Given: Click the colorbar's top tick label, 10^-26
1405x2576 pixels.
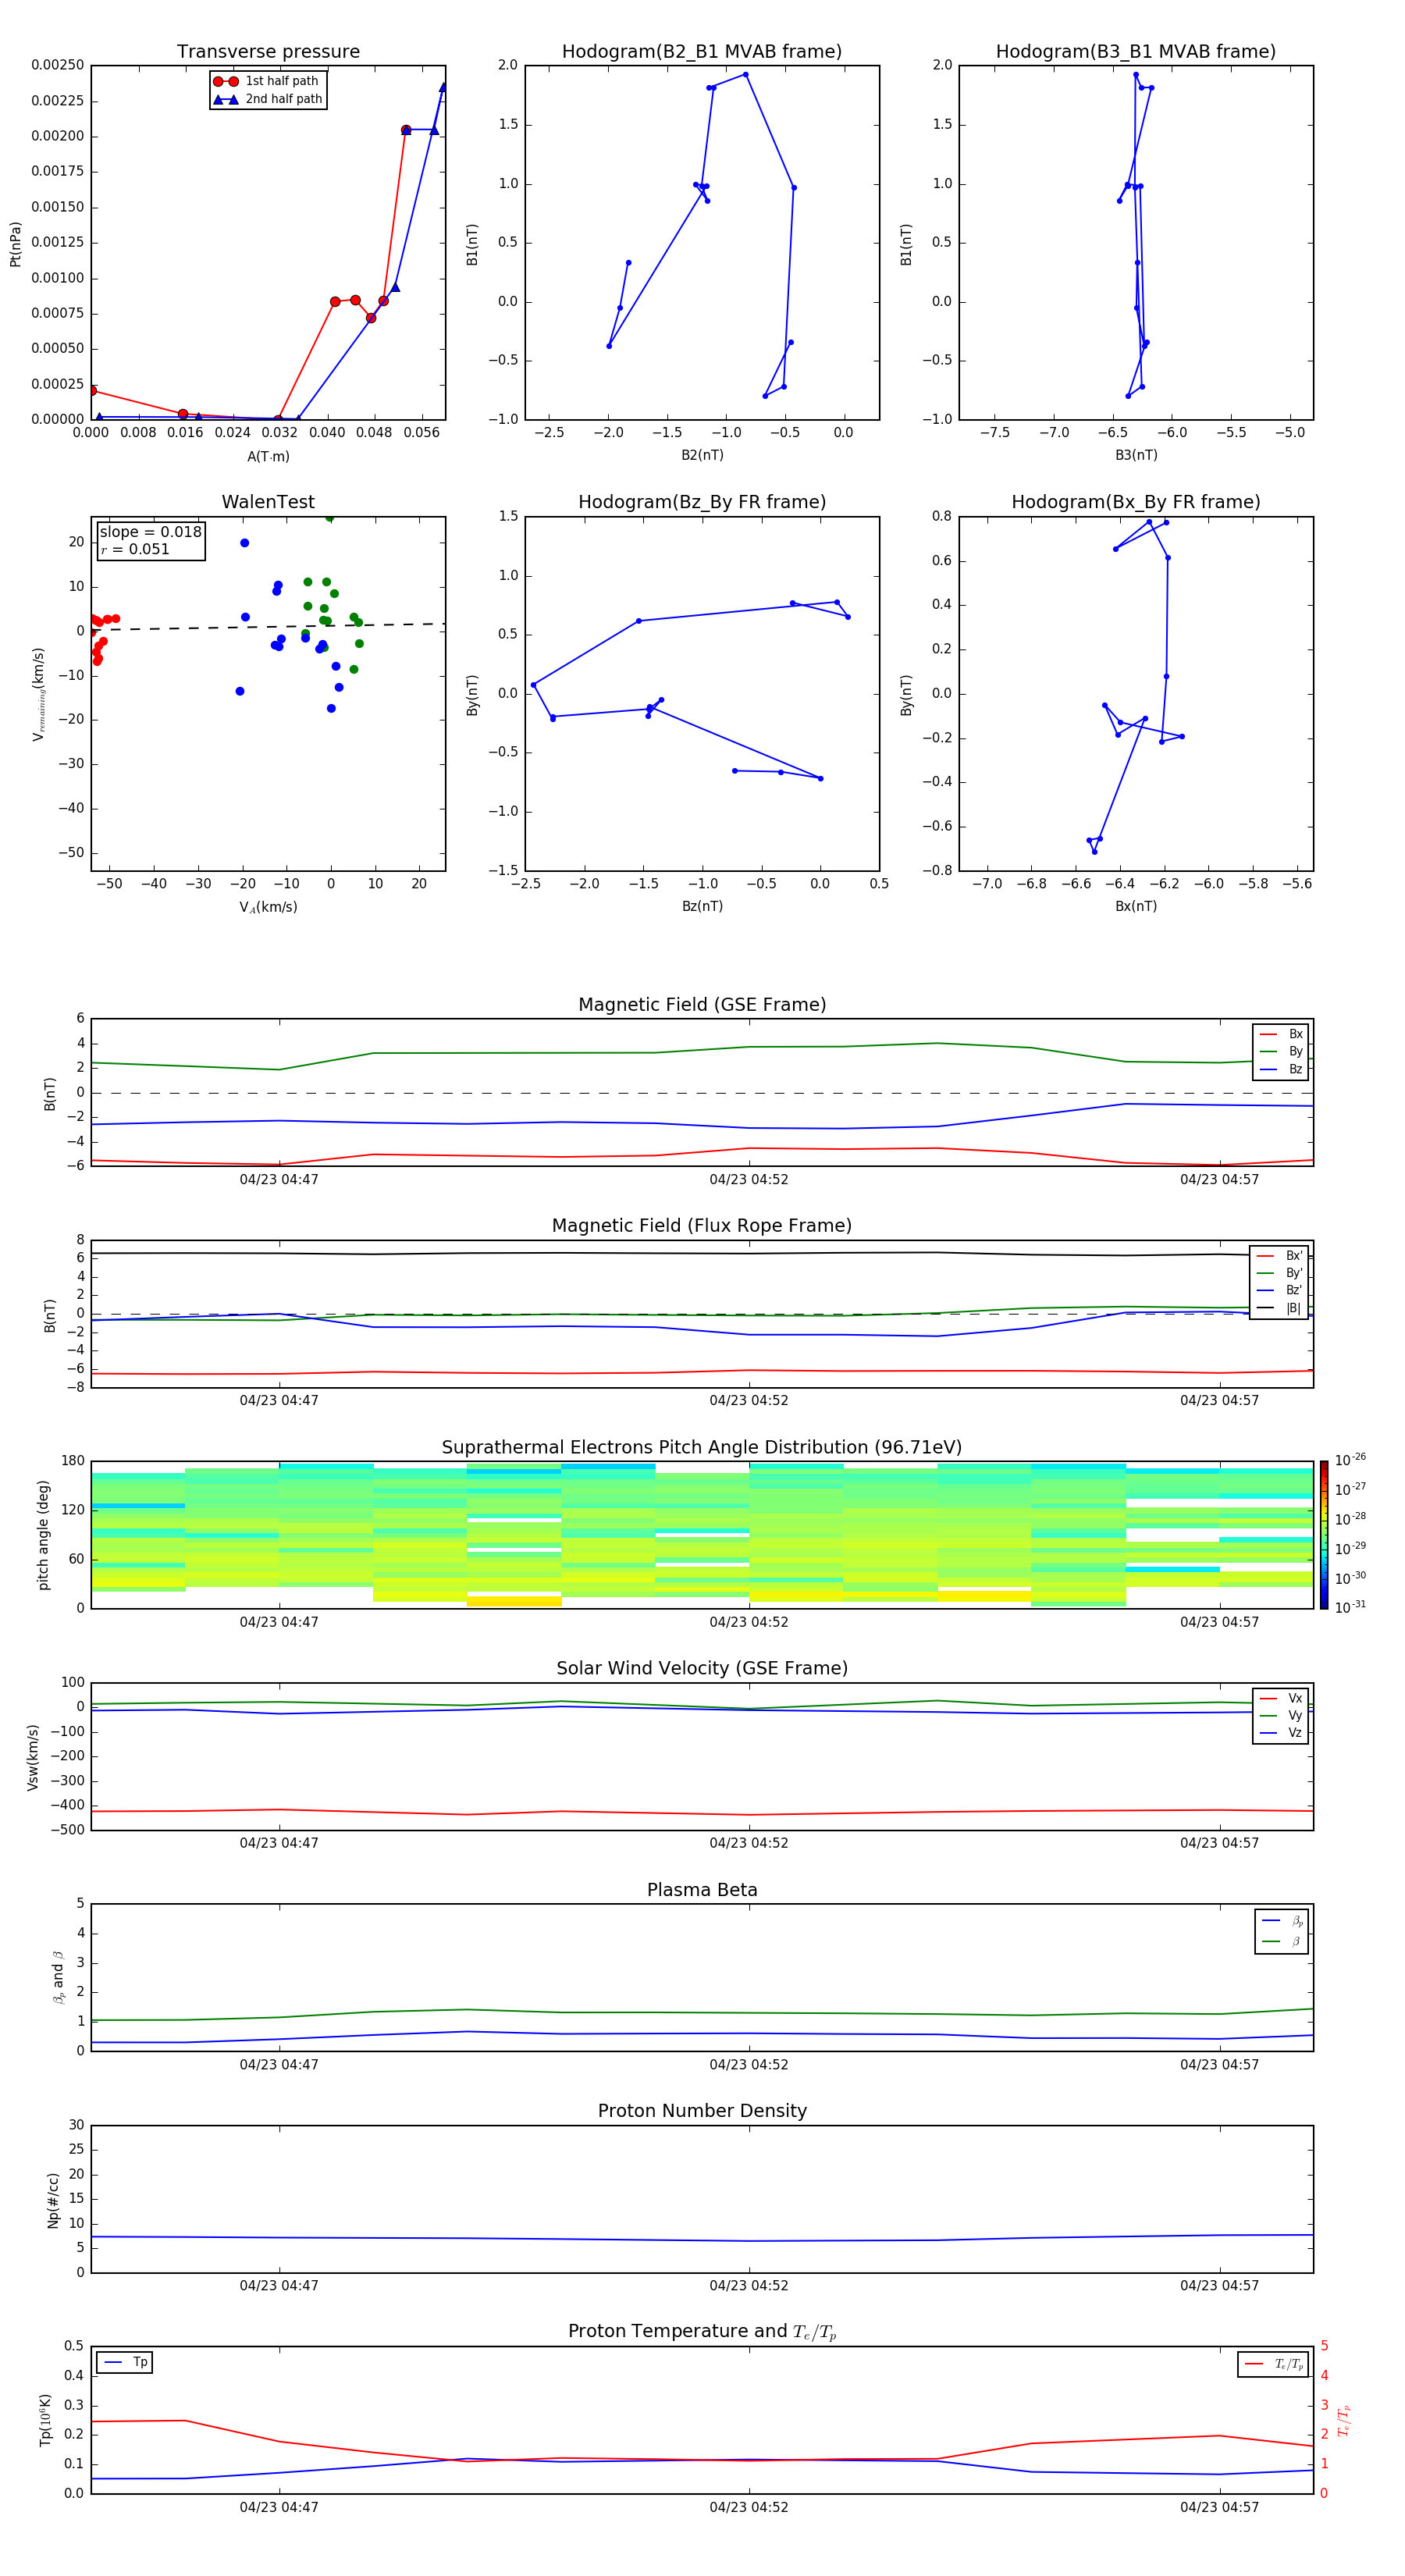Looking at the screenshot, I should pos(1350,1460).
